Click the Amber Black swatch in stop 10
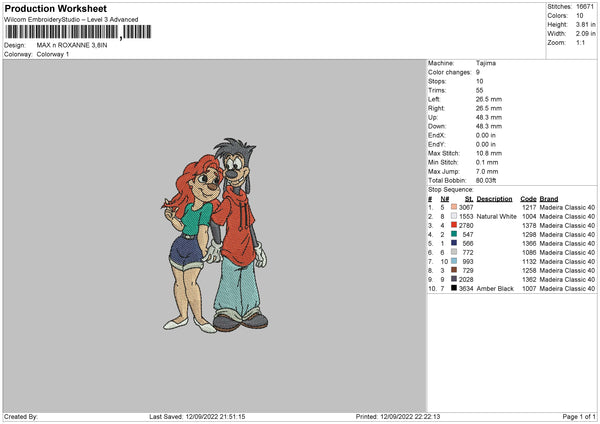Image resolution: width=600 pixels, height=424 pixels. click(x=454, y=288)
